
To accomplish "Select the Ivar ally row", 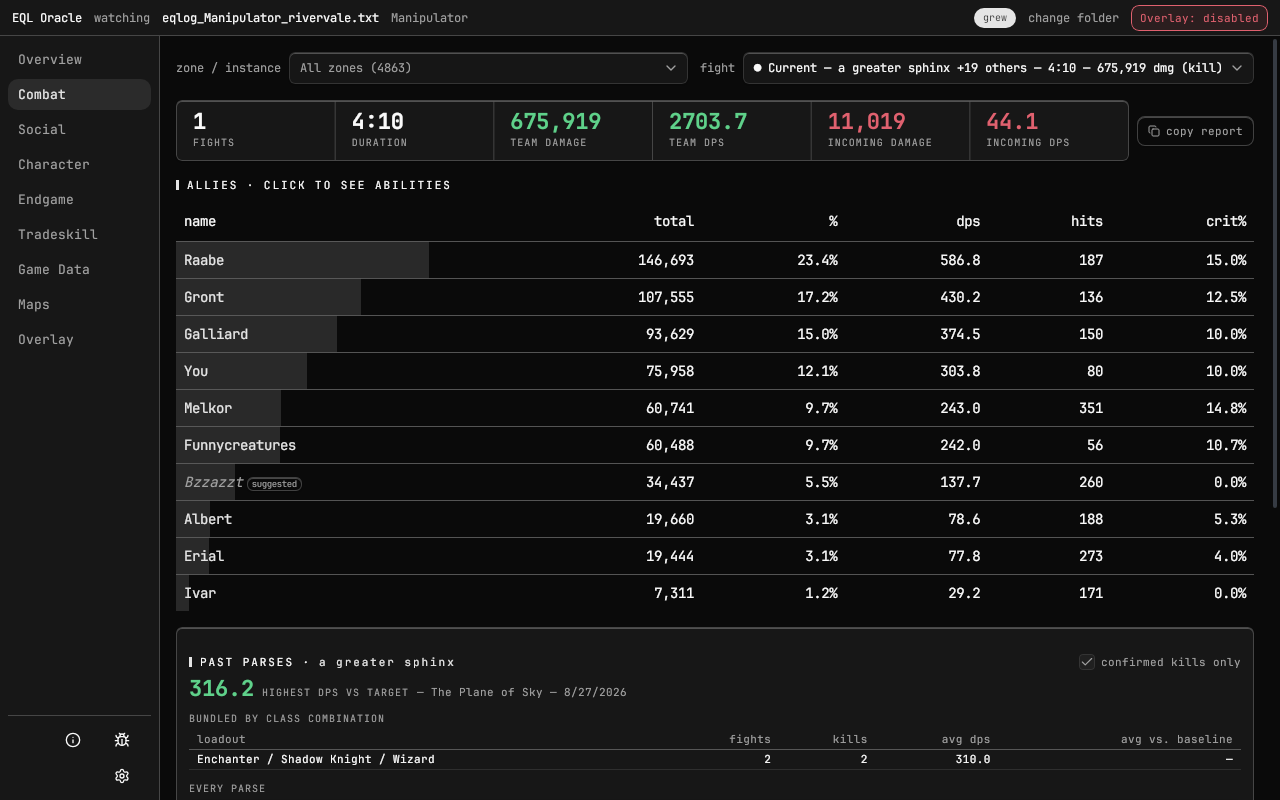I will [715, 593].
